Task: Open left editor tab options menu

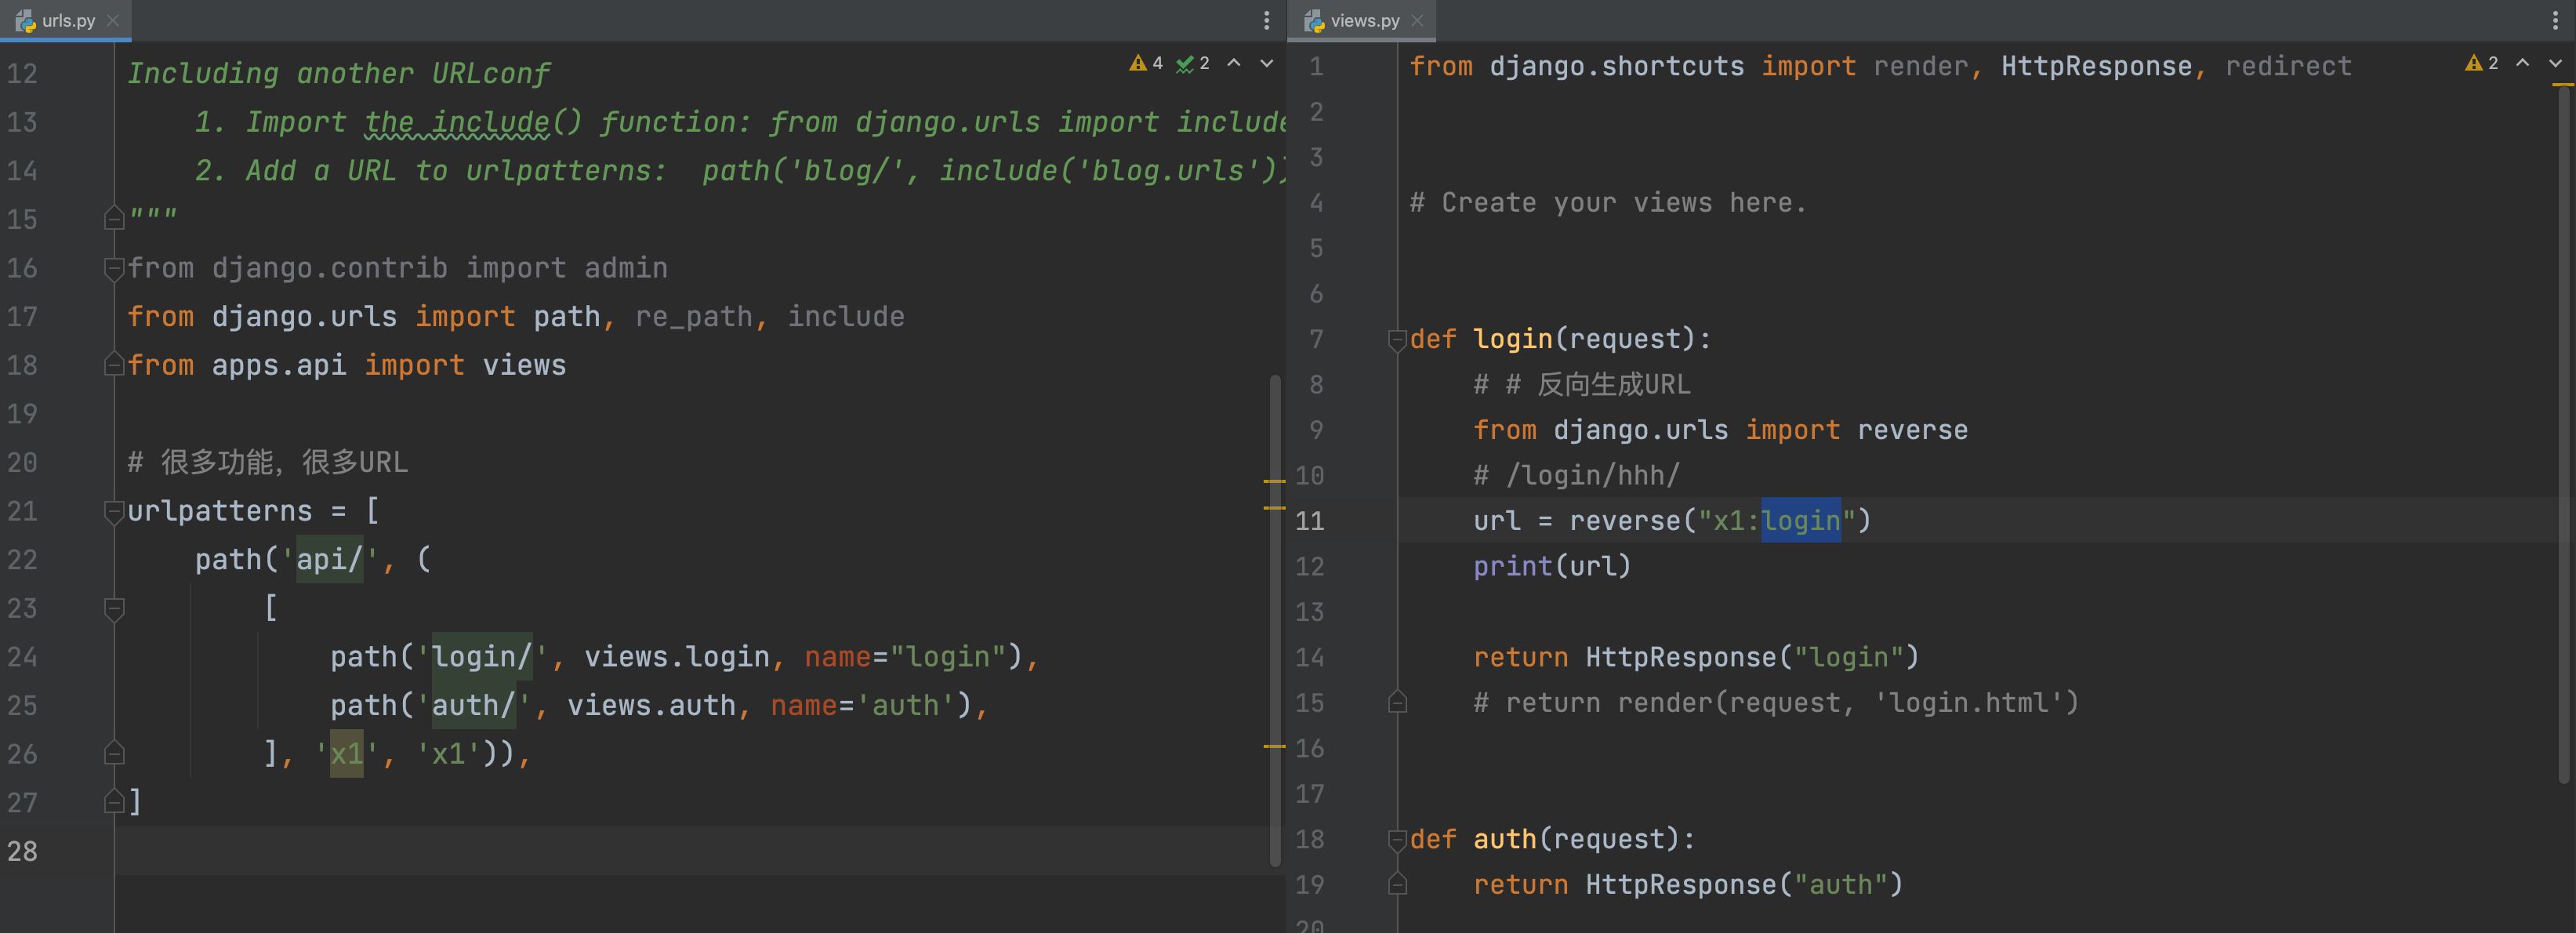Action: [x=1266, y=20]
